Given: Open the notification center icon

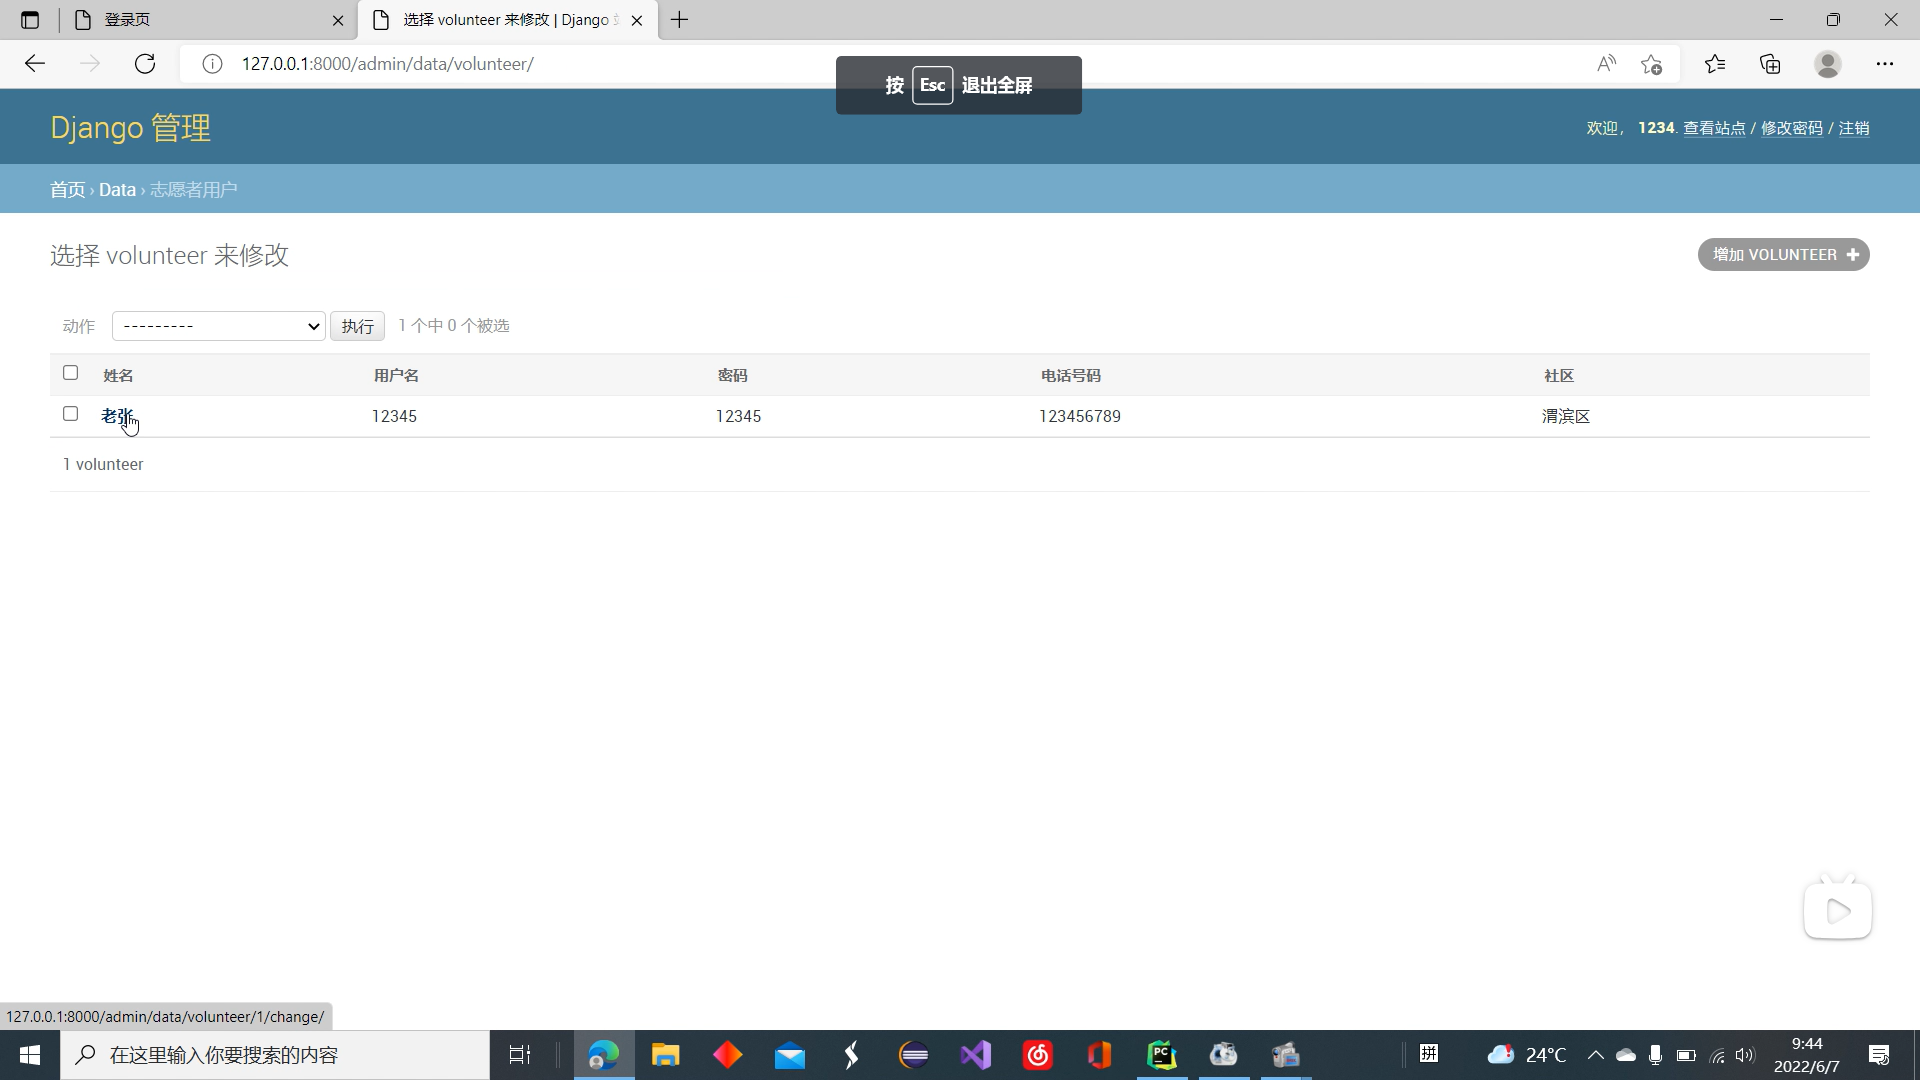Looking at the screenshot, I should [1879, 1055].
